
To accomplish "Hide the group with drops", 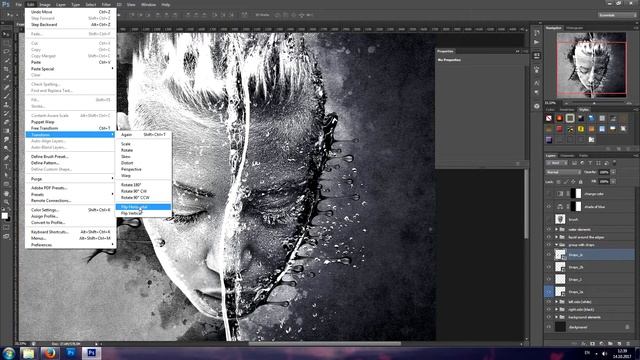I will click(549, 245).
